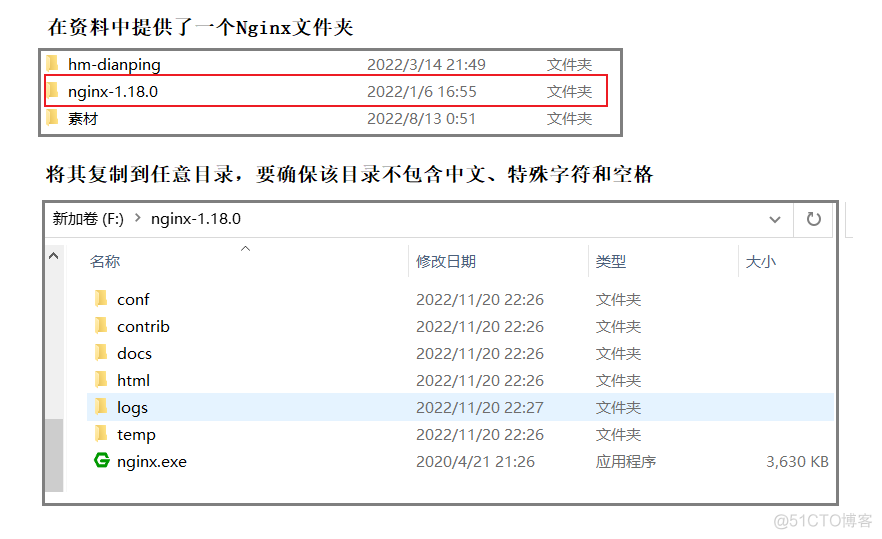Click the date 2022/8/13 0:51

pyautogui.click(x=421, y=119)
